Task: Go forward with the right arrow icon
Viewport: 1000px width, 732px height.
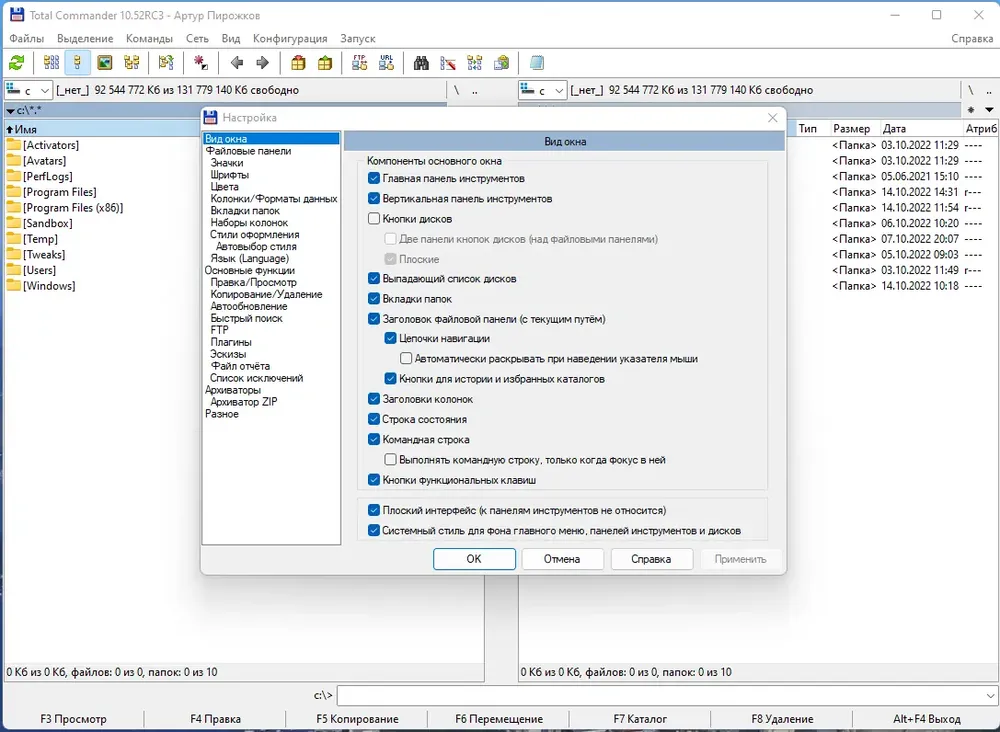Action: coord(262,62)
